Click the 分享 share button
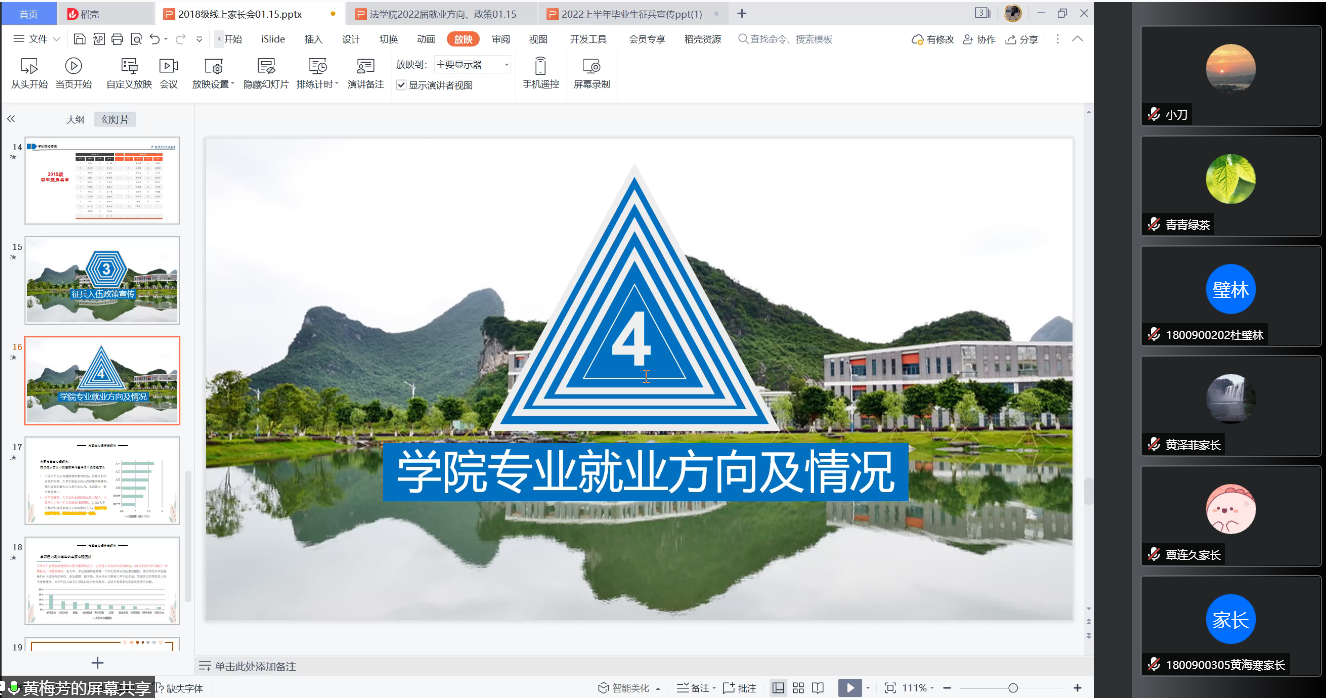The height and width of the screenshot is (698, 1326). (1021, 39)
